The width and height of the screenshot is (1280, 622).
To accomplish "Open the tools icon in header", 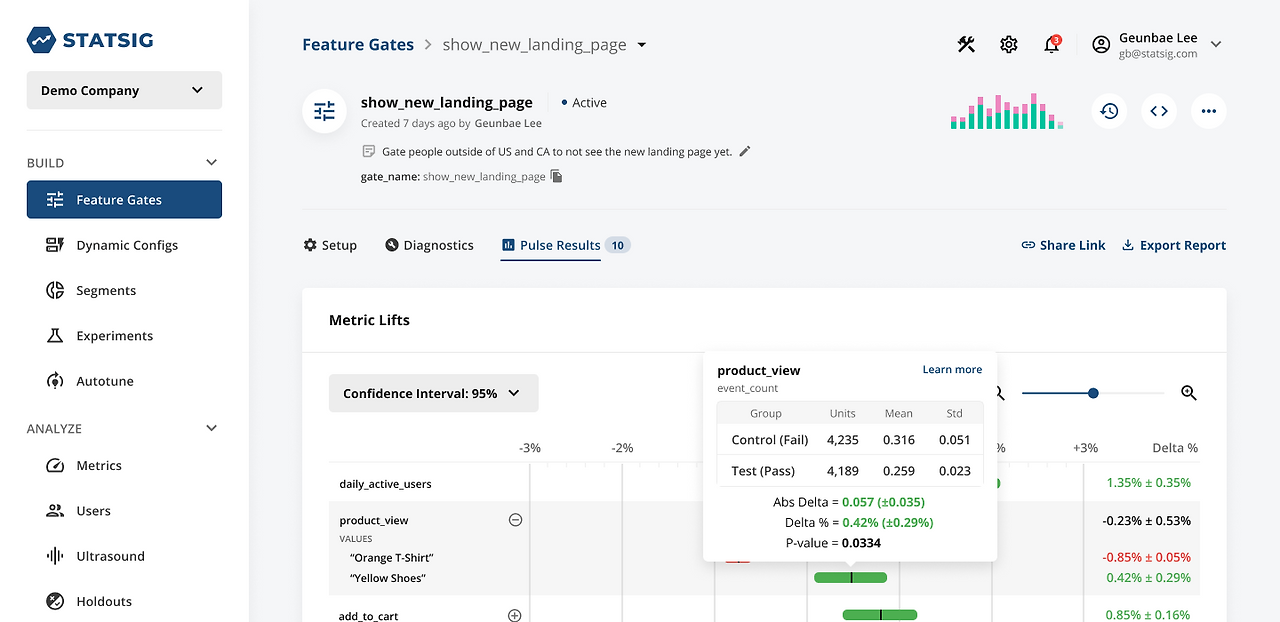I will pyautogui.click(x=966, y=44).
